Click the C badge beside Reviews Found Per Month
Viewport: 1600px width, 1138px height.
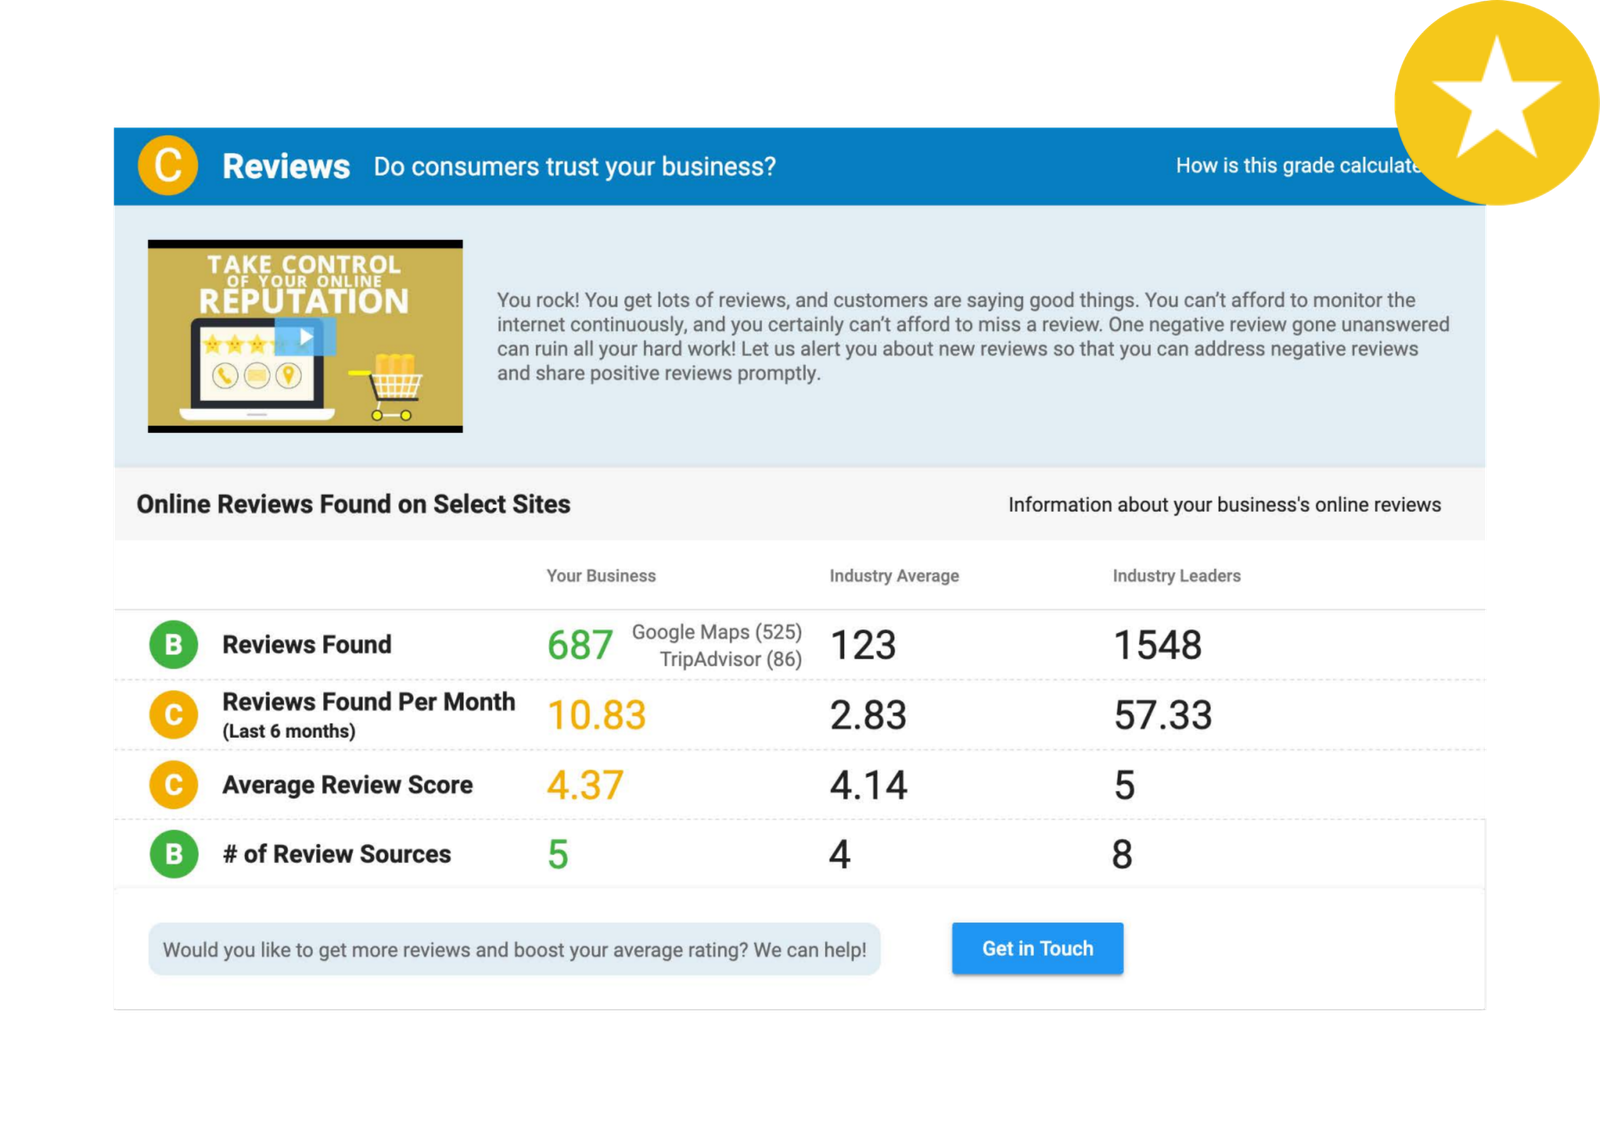point(174,714)
